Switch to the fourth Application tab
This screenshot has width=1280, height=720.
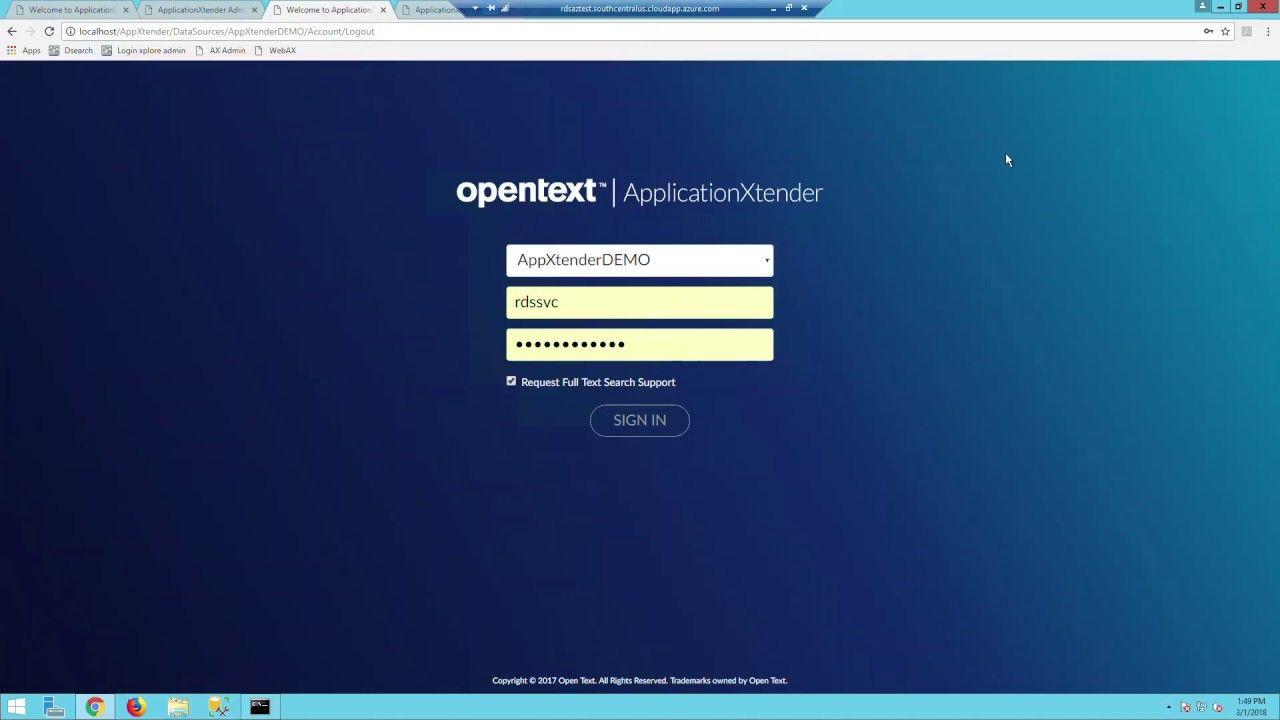(x=430, y=10)
